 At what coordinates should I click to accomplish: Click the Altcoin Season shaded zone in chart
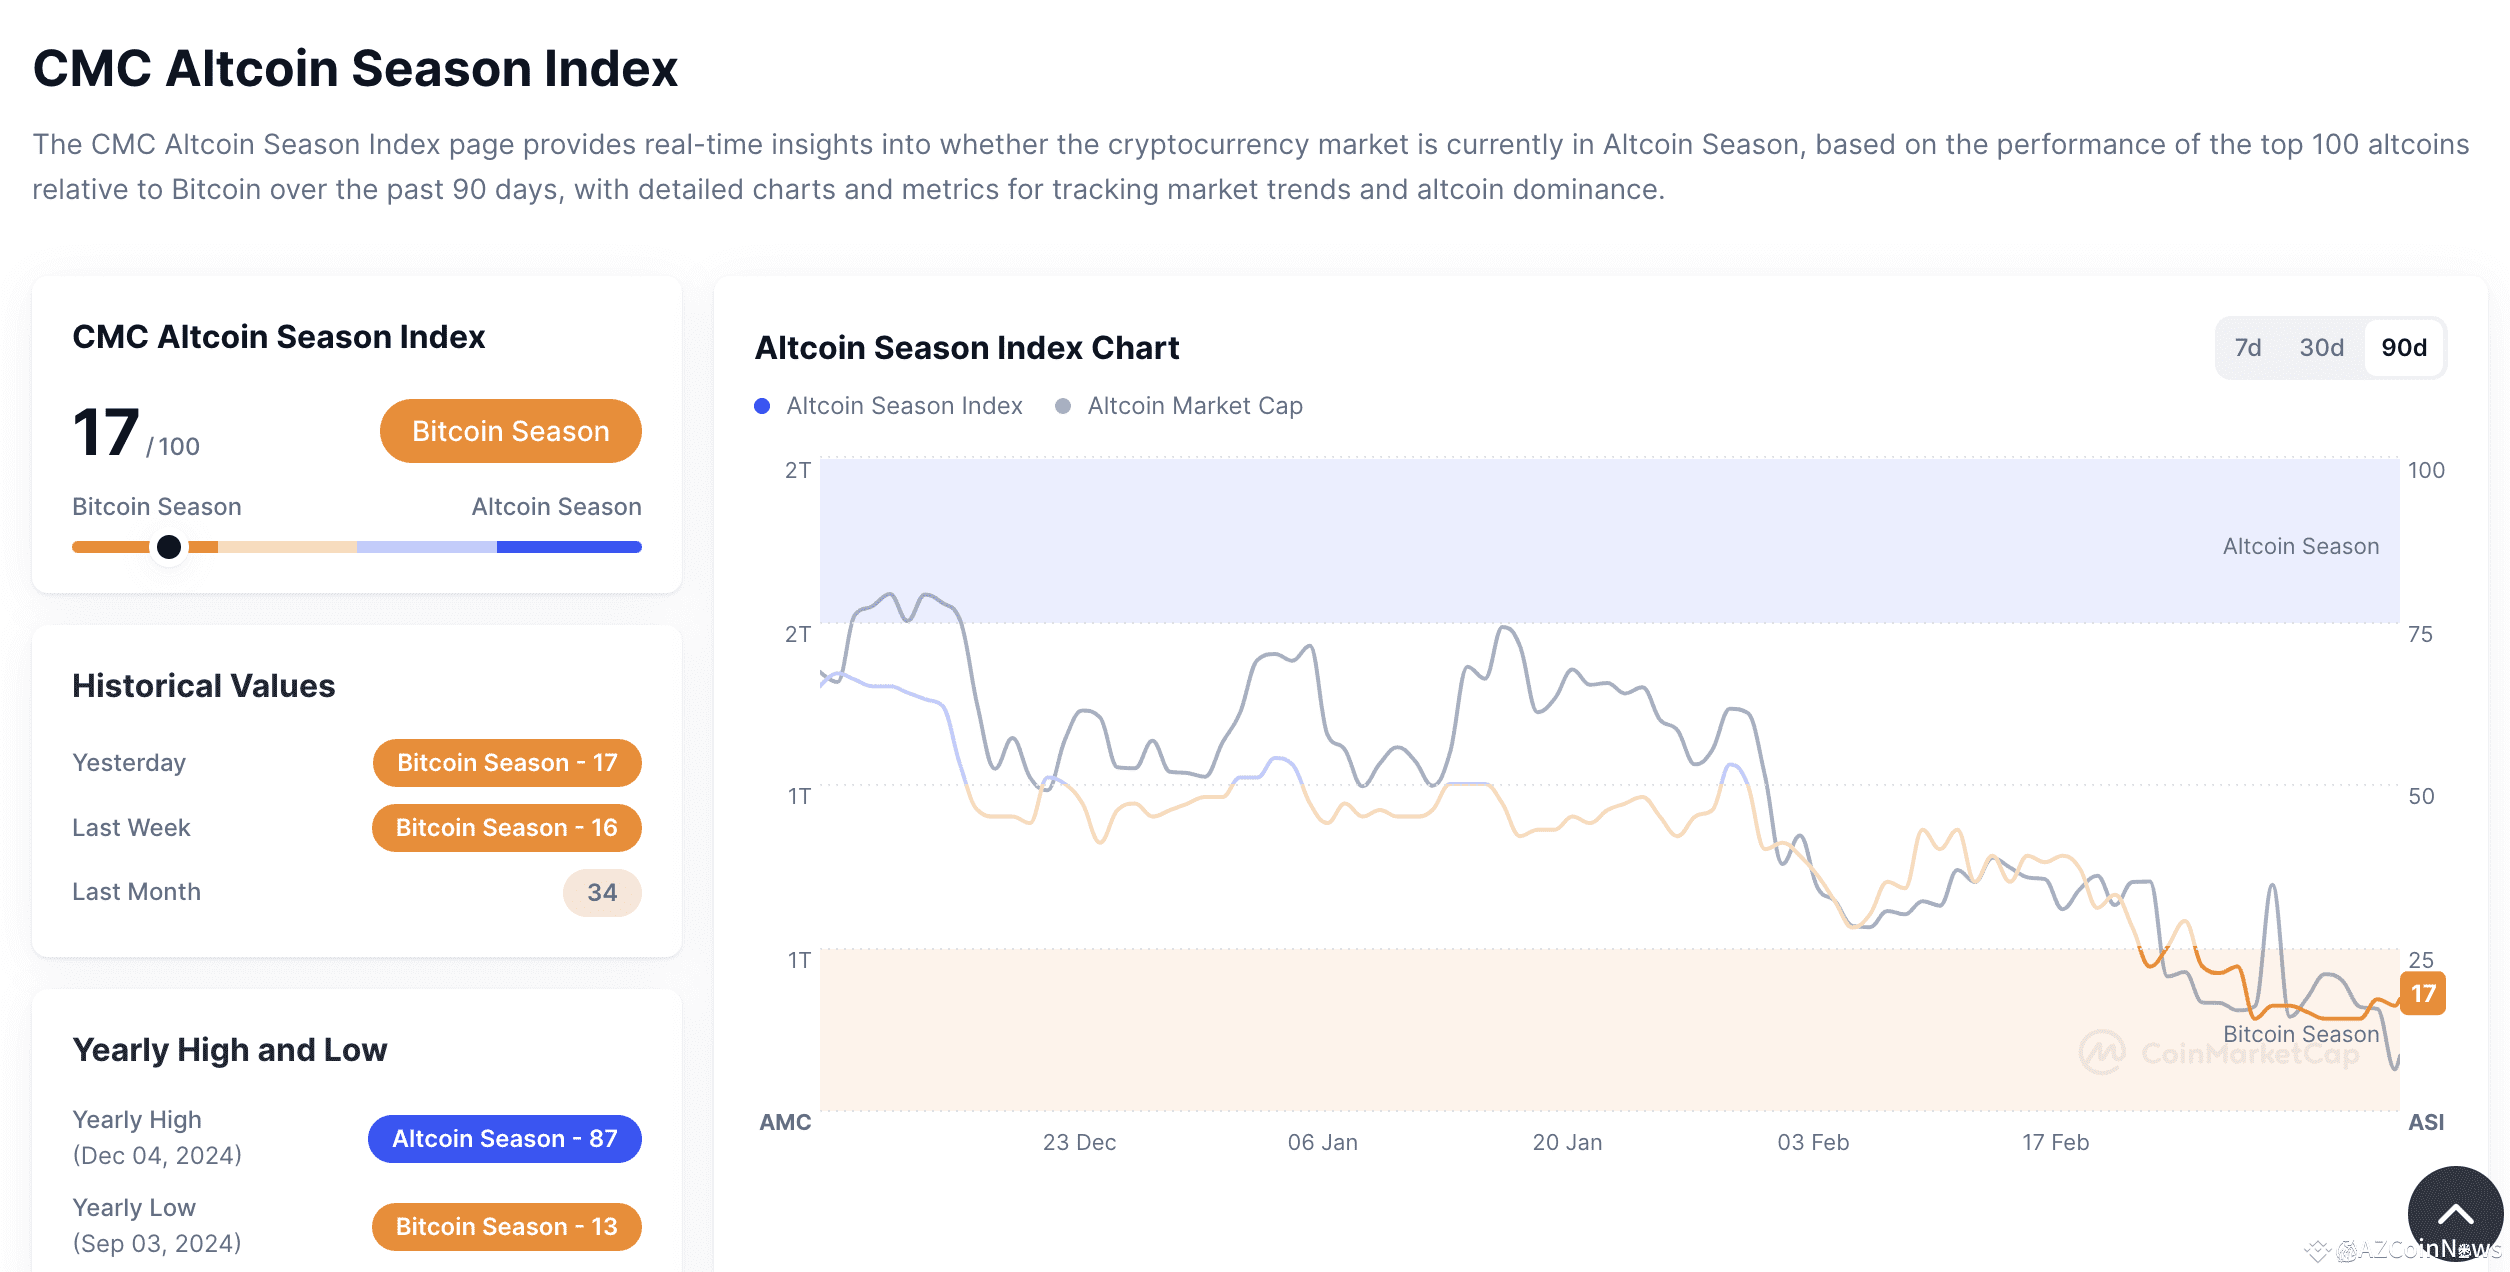[x=1609, y=541]
